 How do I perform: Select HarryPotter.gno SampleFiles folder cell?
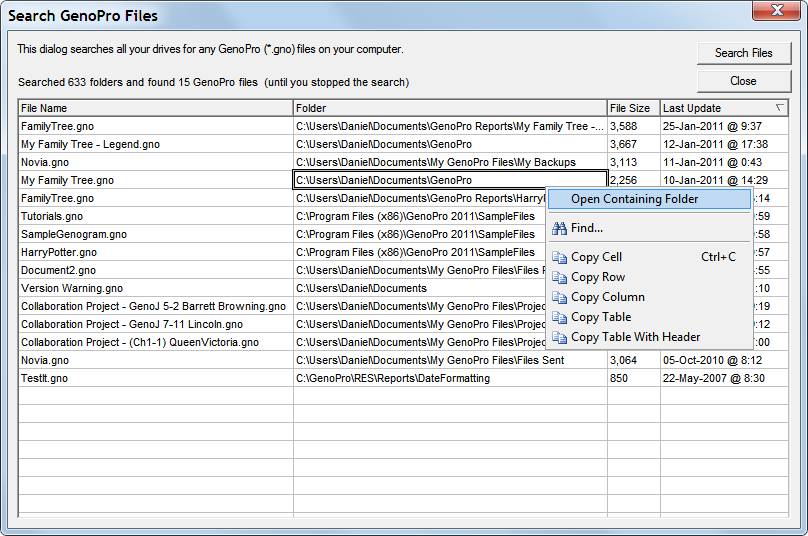point(419,253)
